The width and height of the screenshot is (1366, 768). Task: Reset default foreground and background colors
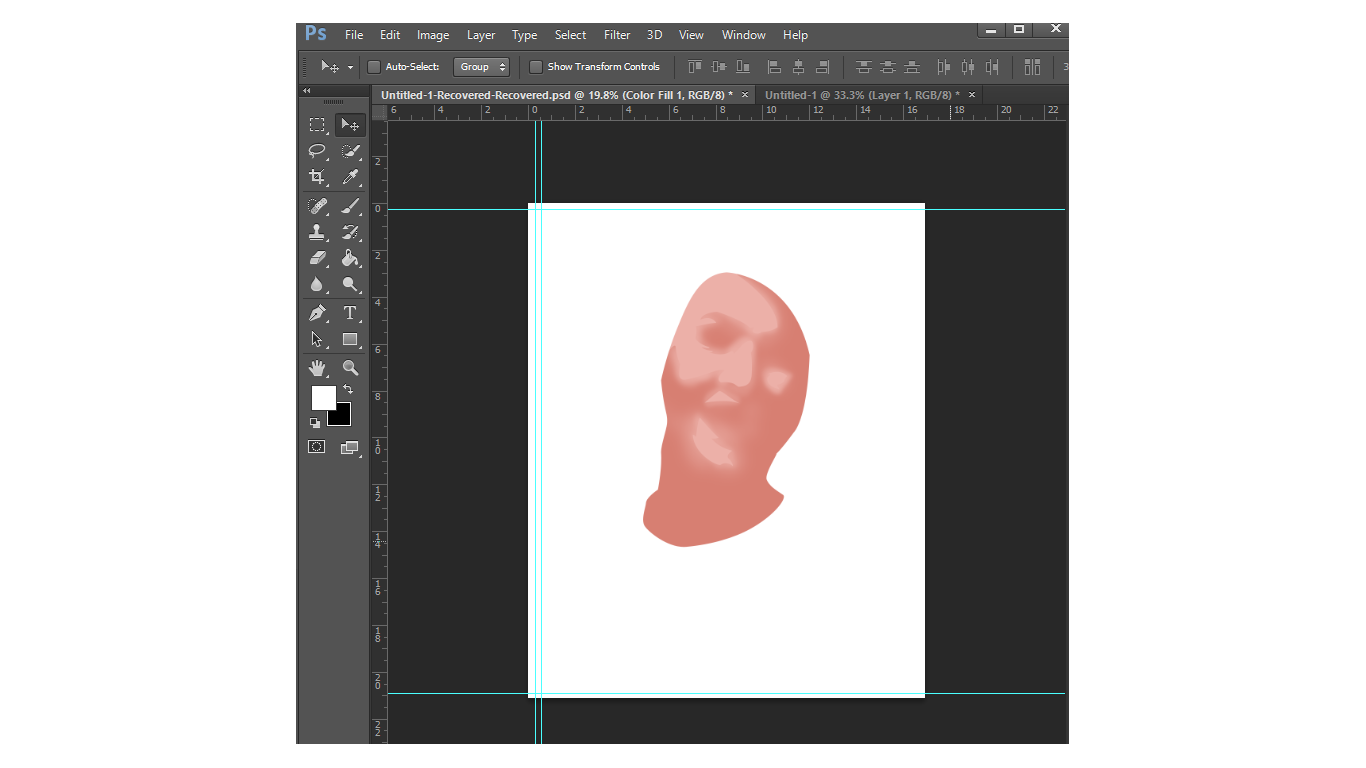tap(315, 423)
